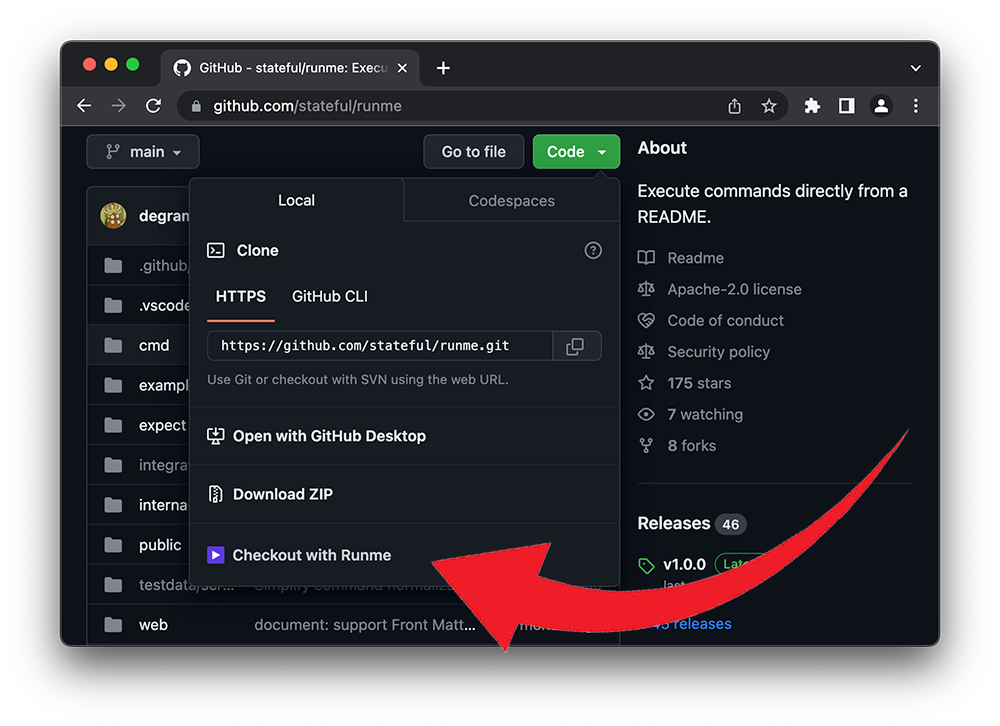
Task: Click the Clone help question mark icon
Action: tap(593, 251)
